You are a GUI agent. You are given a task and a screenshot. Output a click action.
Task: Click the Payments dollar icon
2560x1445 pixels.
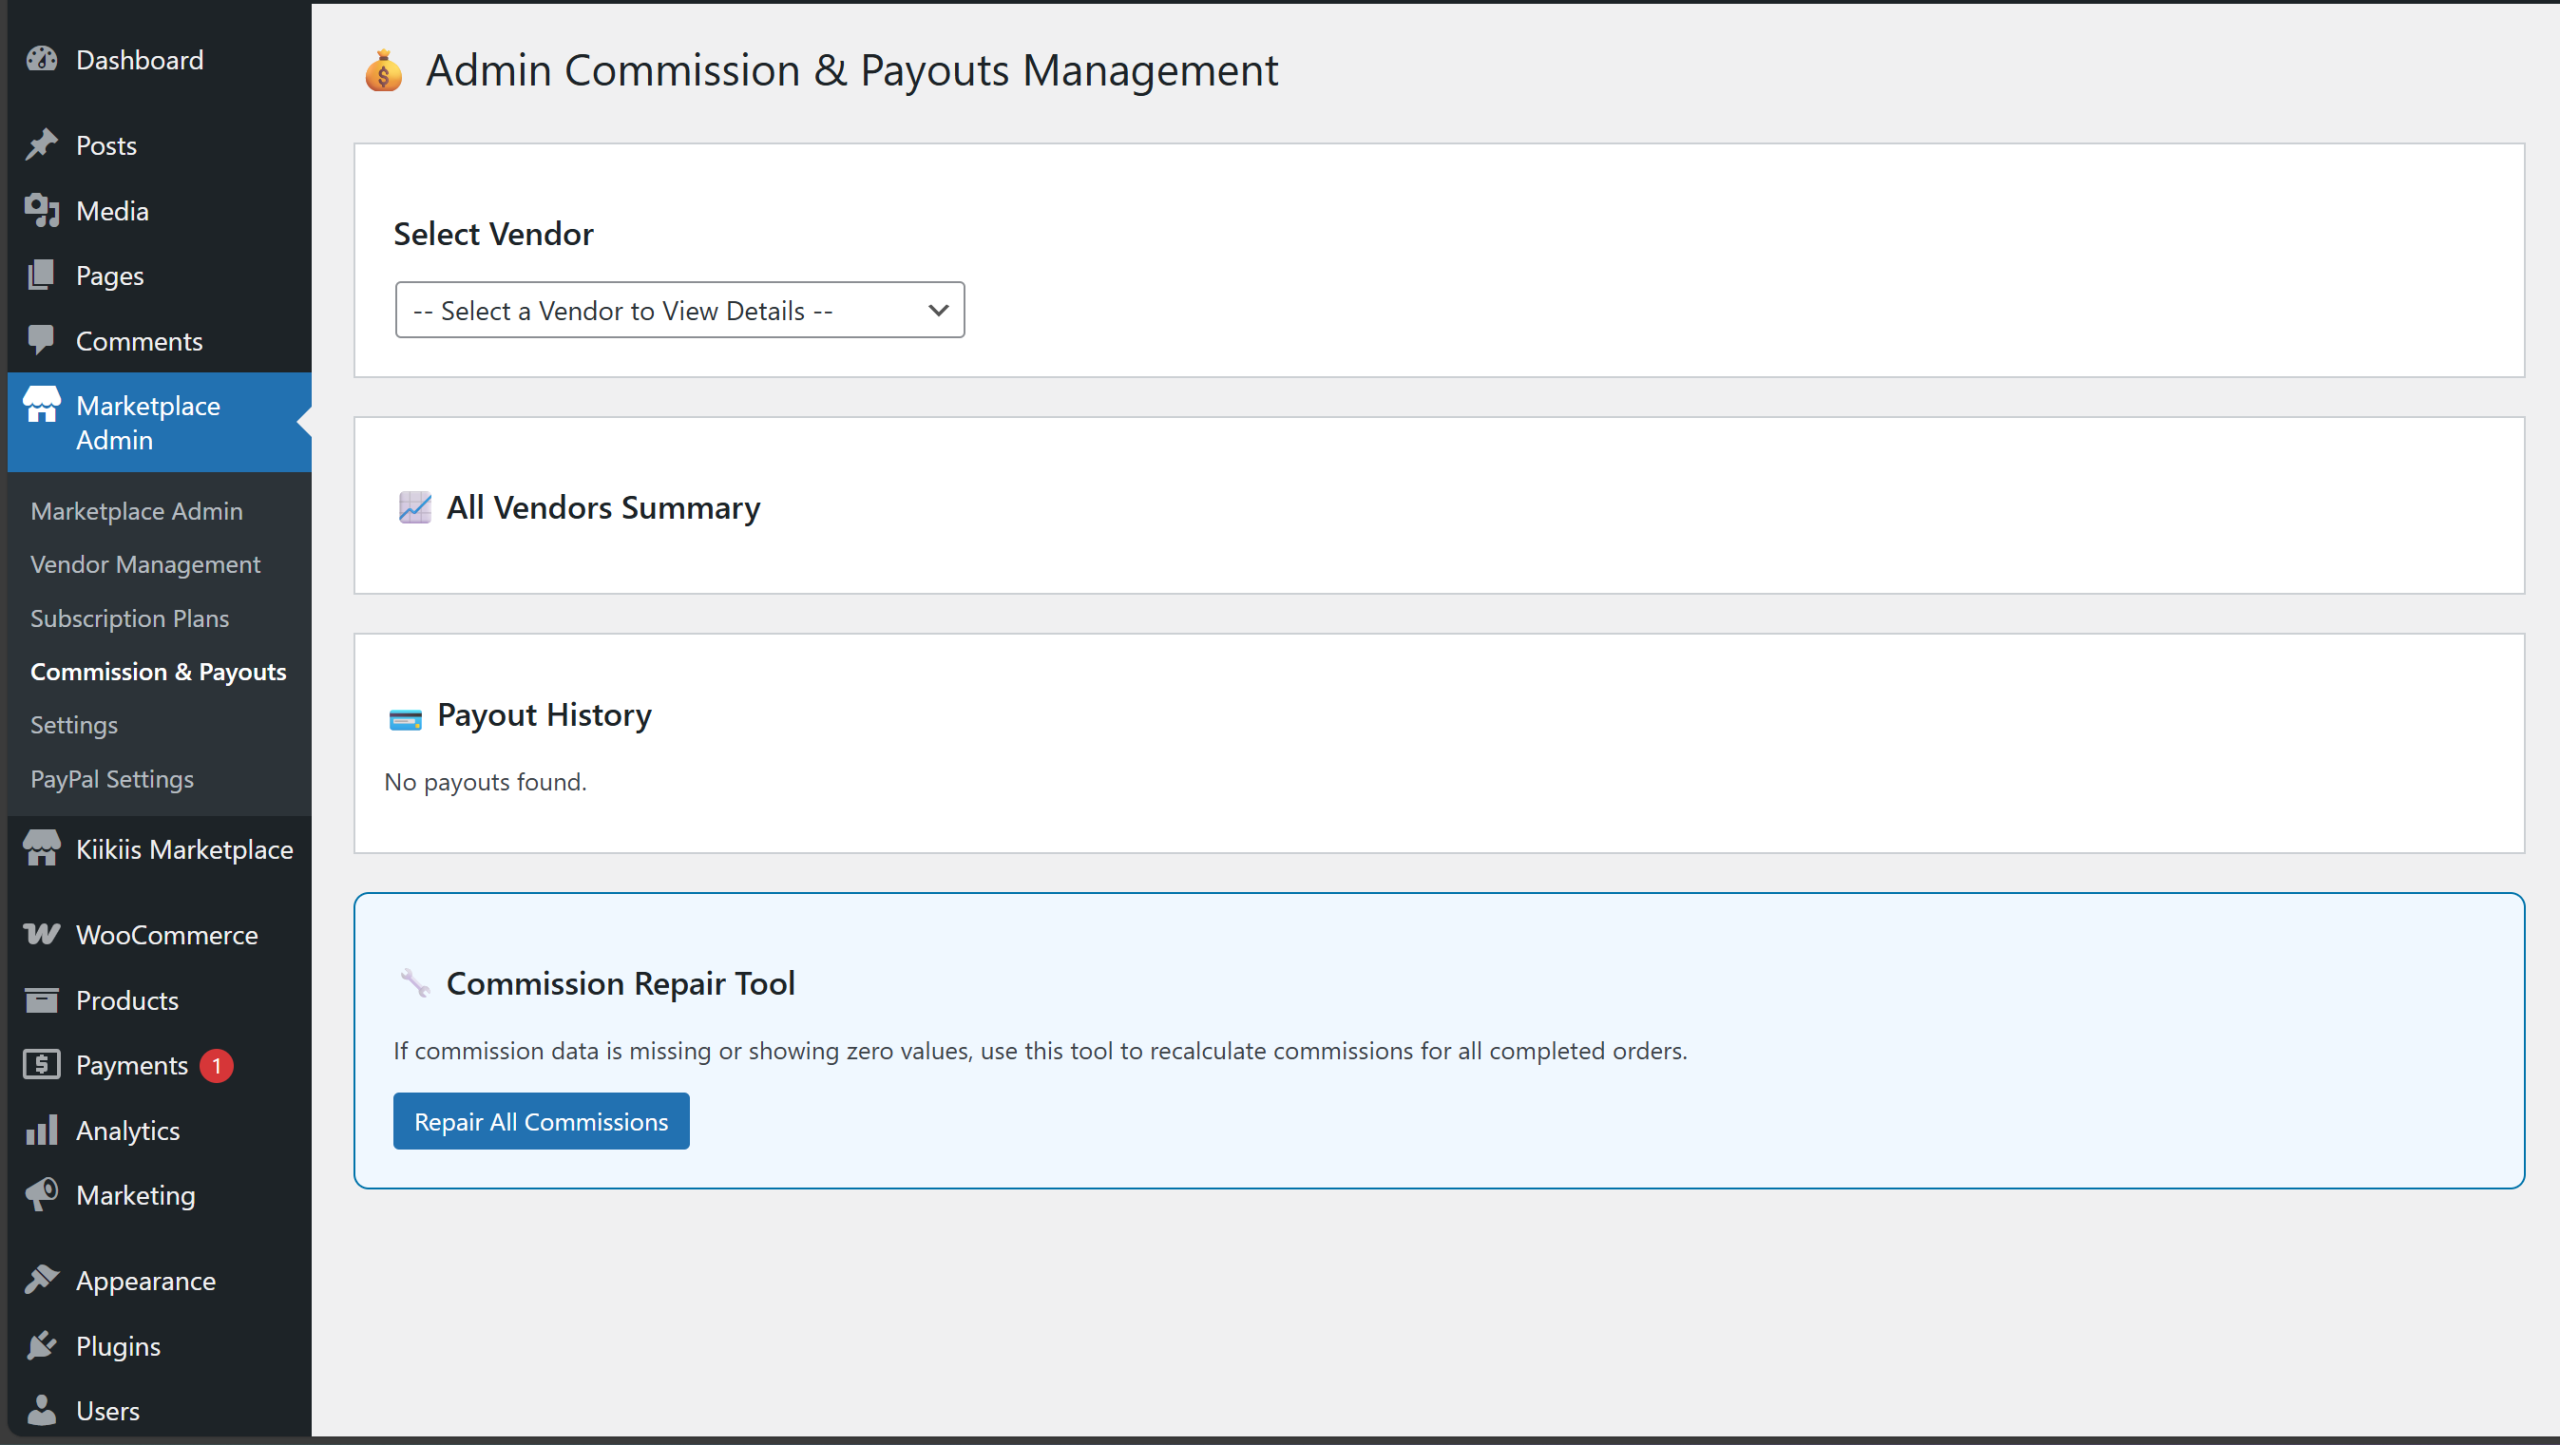(41, 1065)
